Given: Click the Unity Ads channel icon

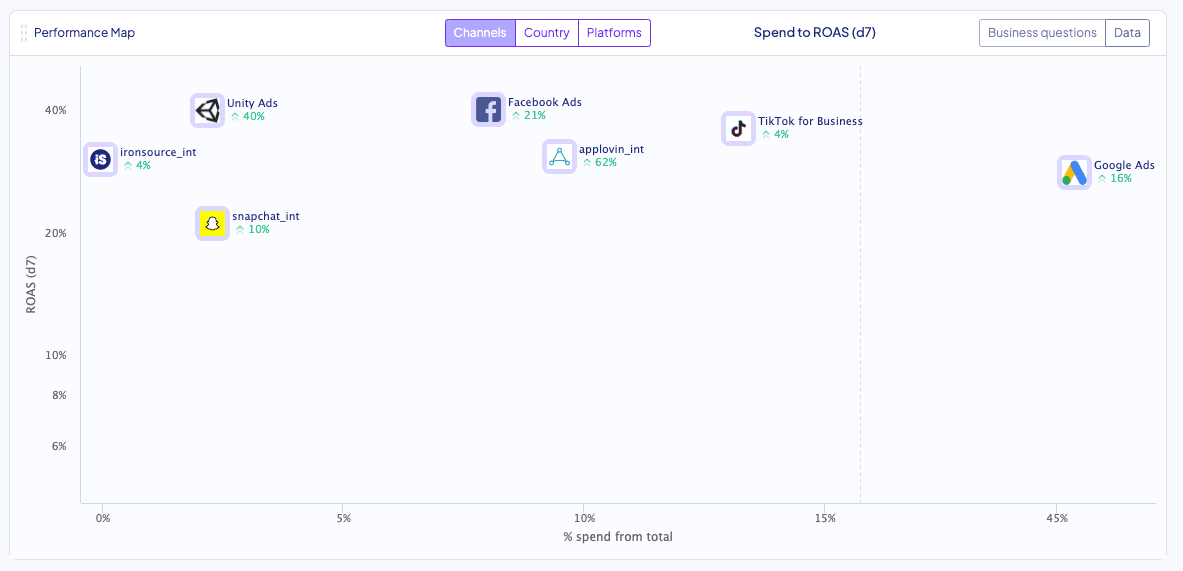Looking at the screenshot, I should 207,110.
